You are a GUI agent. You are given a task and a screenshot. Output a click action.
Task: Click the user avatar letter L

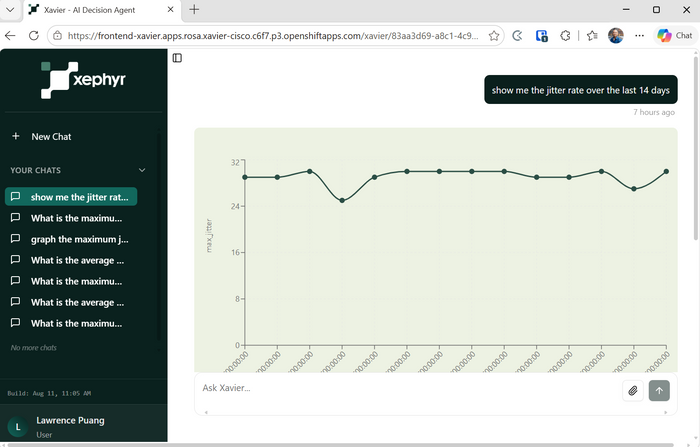coord(18,427)
